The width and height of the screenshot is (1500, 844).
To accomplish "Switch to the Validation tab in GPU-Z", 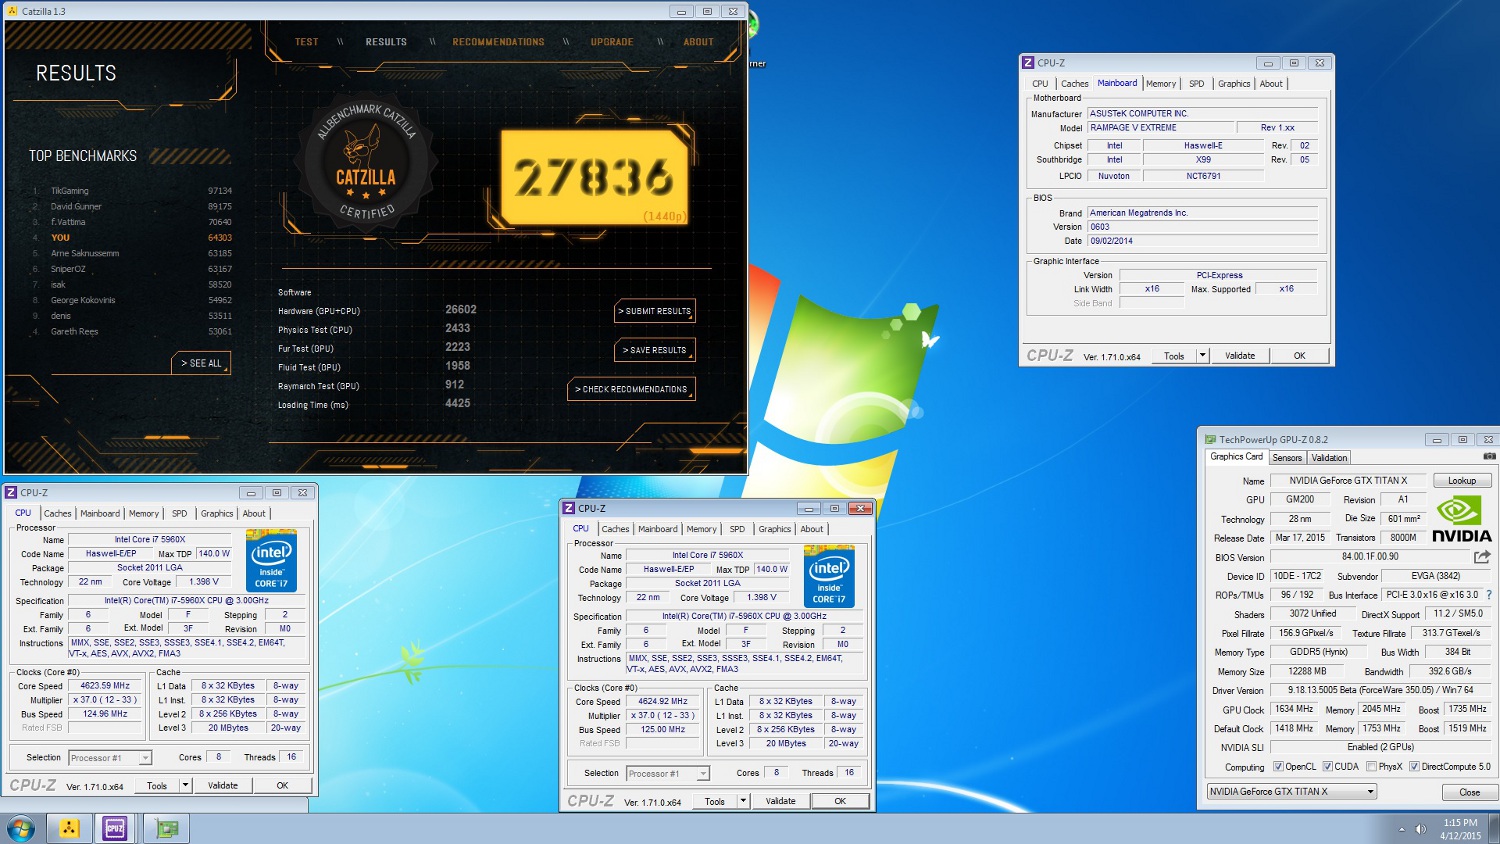I will click(1329, 457).
